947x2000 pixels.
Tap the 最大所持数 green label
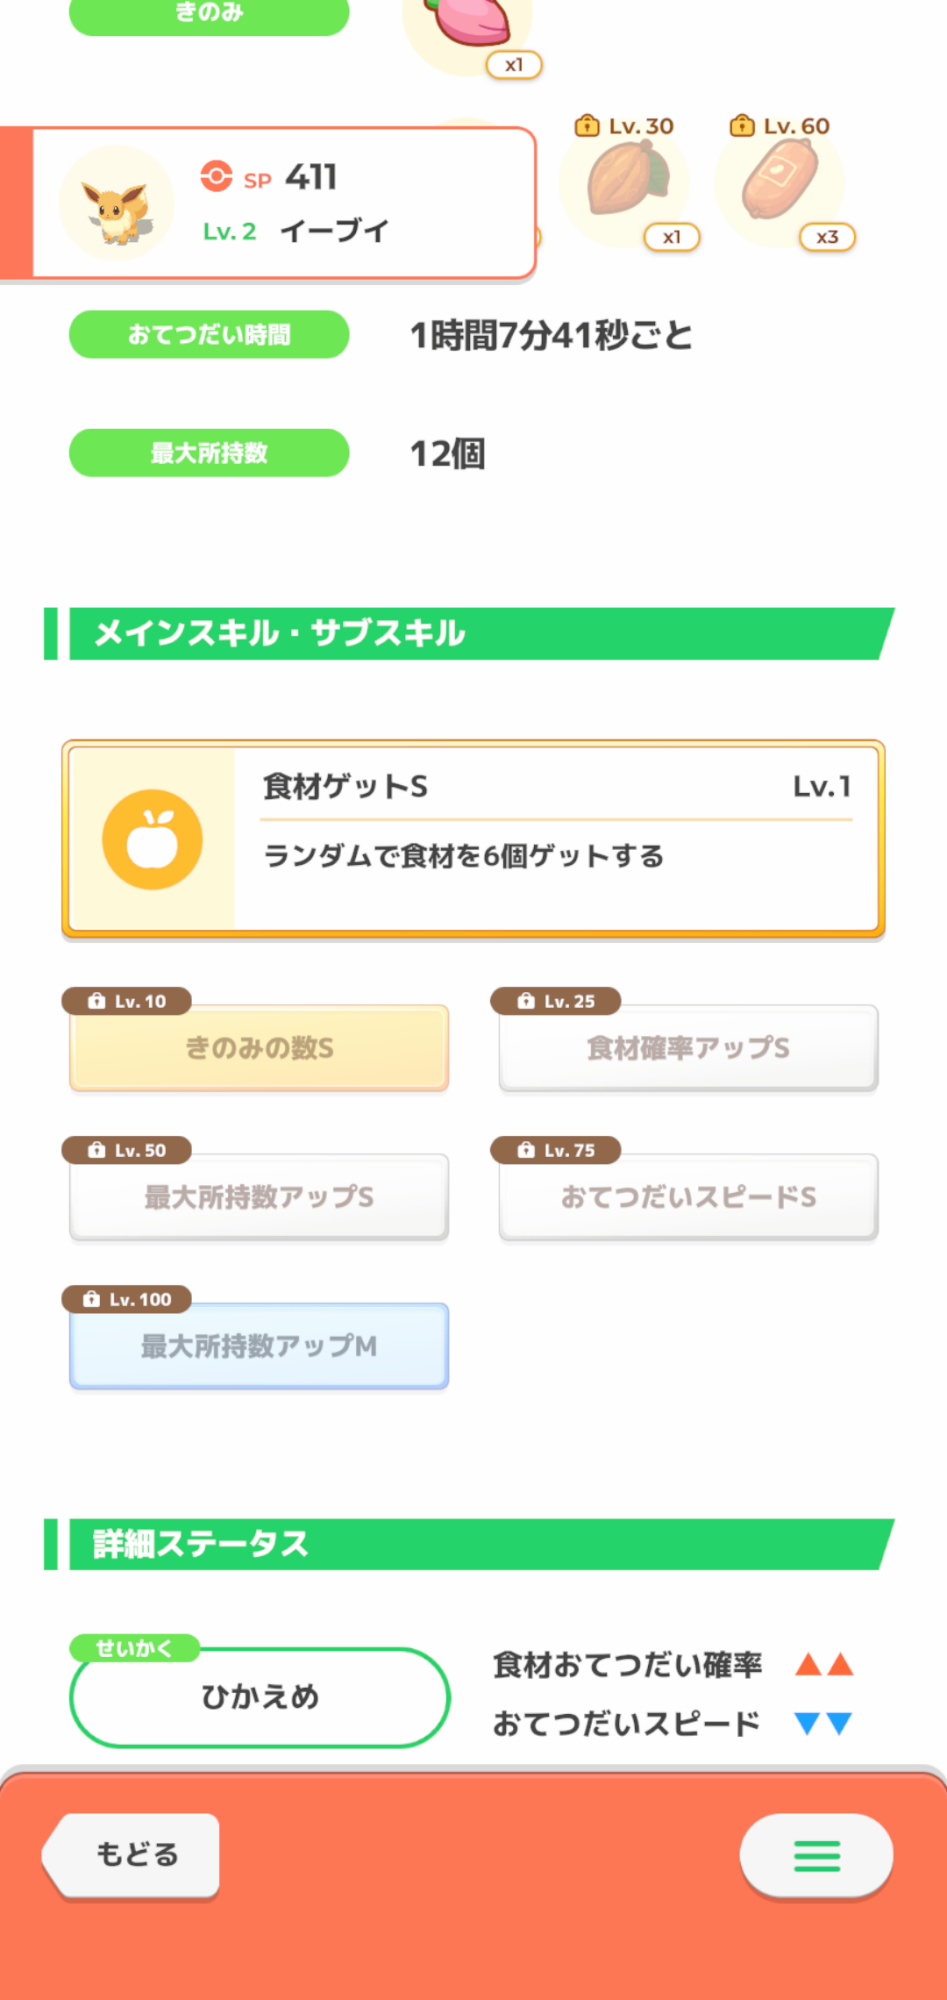[209, 453]
